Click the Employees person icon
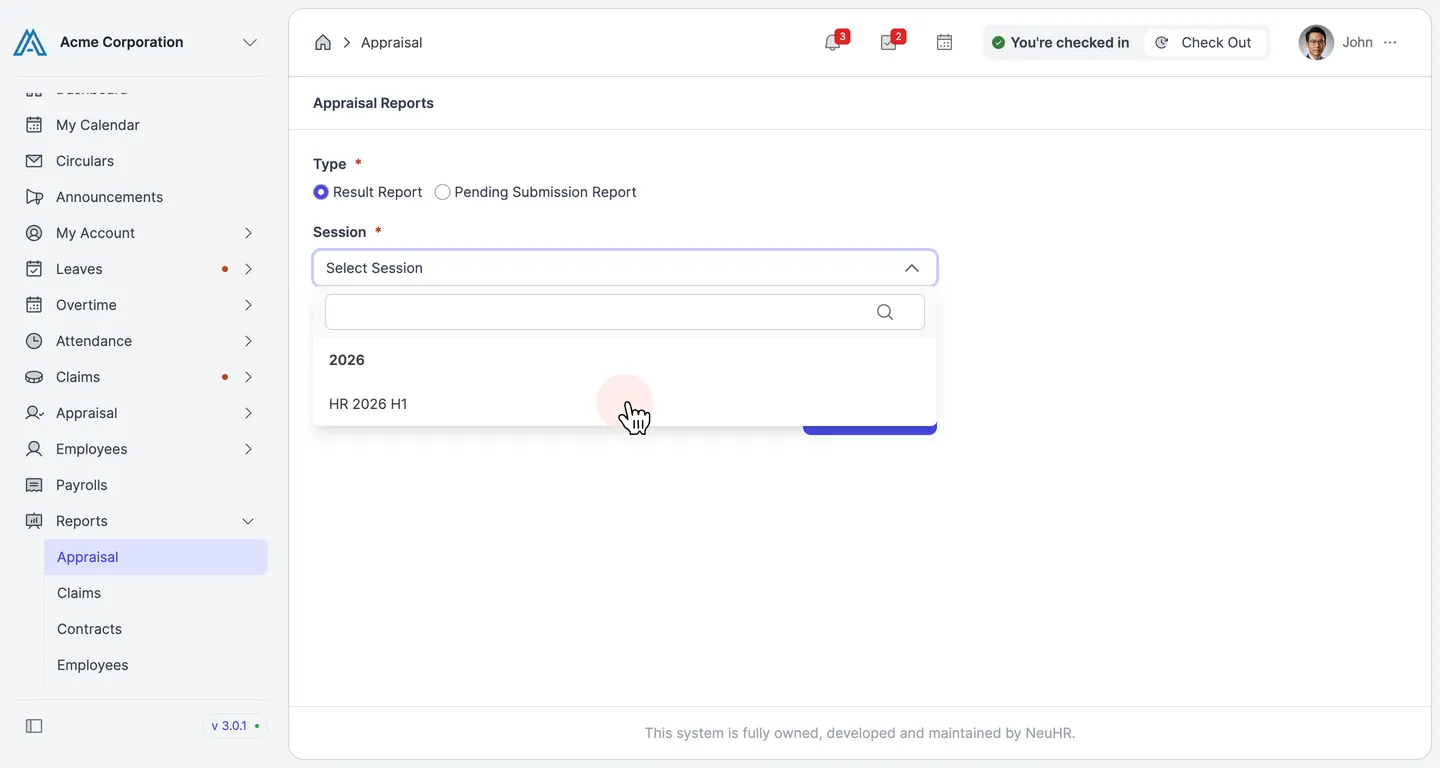Viewport: 1440px width, 768px height. tap(34, 449)
